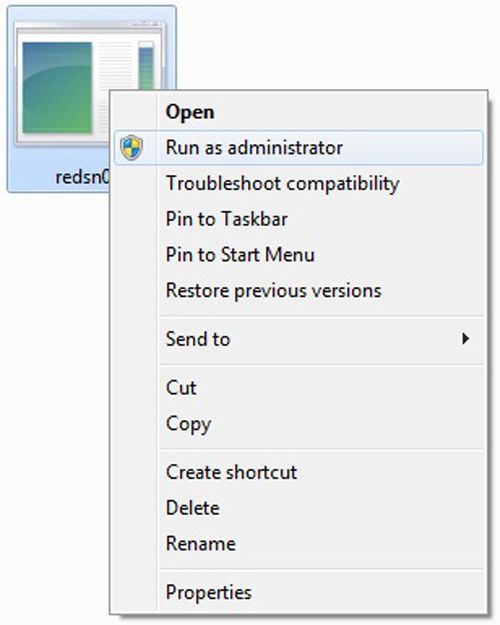Expand the Send to submenu arrow
Image resolution: width=500 pixels, height=625 pixels.
[x=465, y=339]
